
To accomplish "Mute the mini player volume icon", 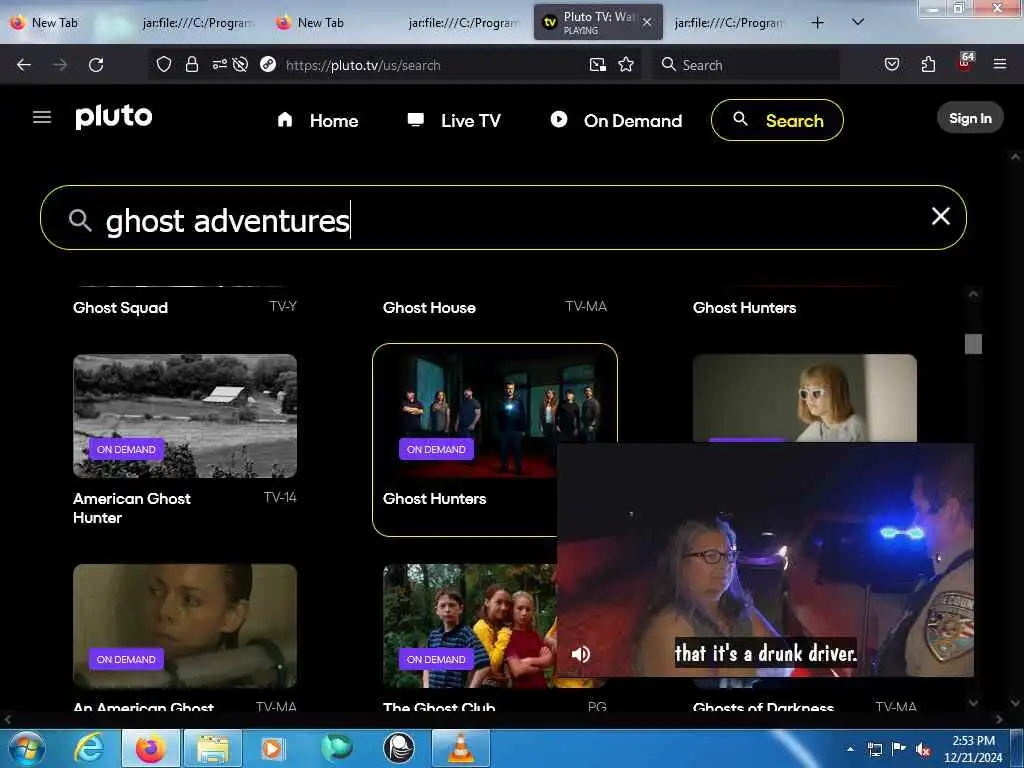I will click(x=581, y=654).
